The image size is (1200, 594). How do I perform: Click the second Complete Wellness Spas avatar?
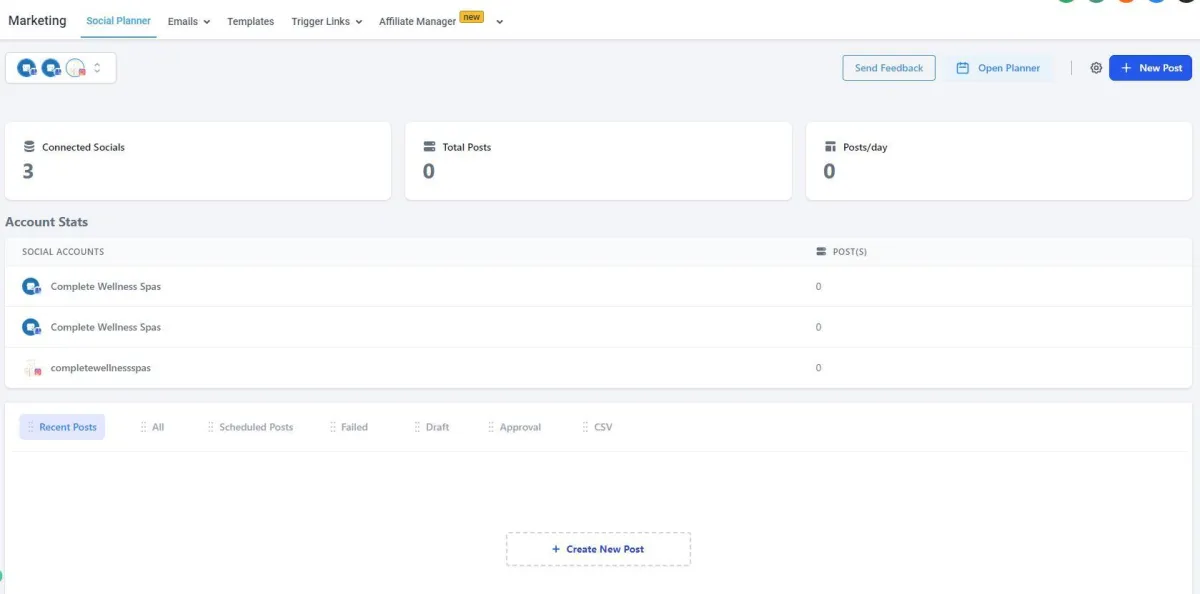[31, 327]
